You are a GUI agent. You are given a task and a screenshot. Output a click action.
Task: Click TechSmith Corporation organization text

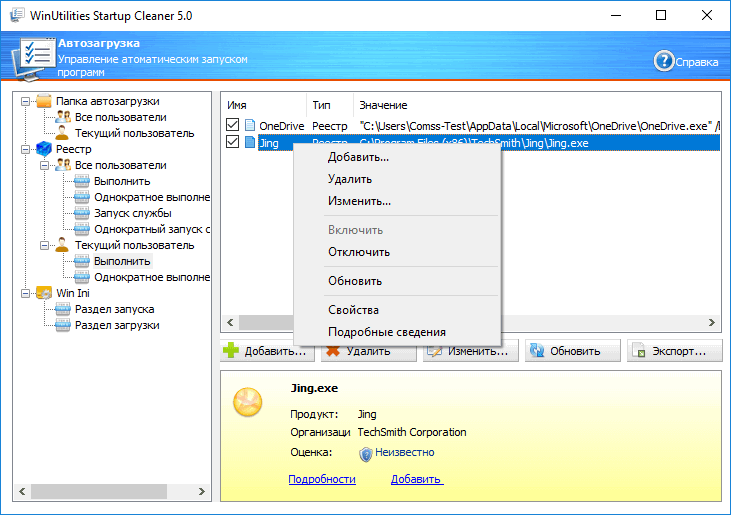click(412, 432)
